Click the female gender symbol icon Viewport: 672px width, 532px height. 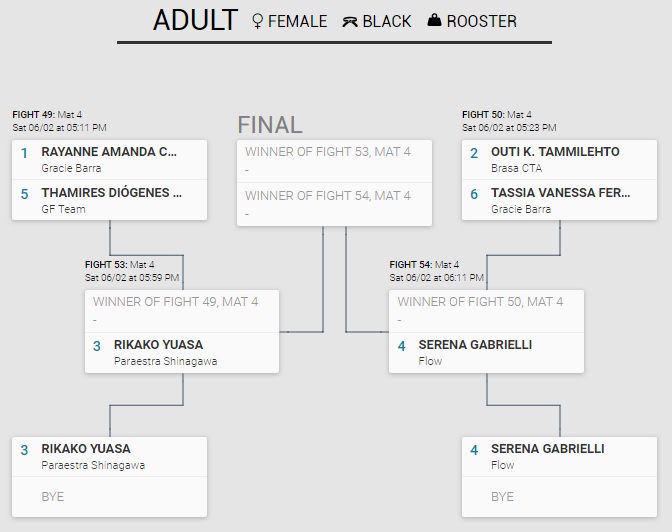click(x=258, y=21)
